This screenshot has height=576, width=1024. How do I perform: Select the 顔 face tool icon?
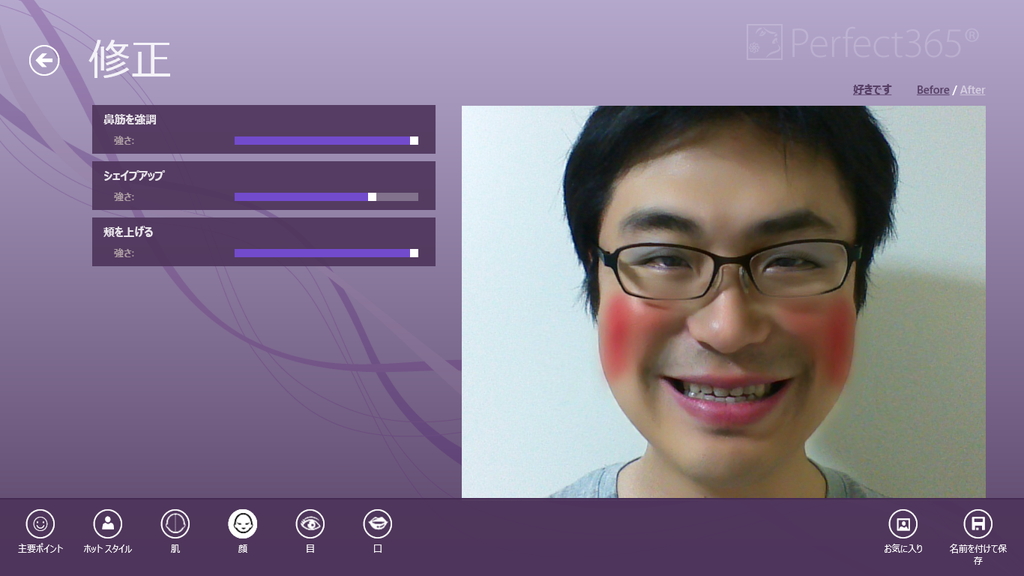[x=242, y=524]
